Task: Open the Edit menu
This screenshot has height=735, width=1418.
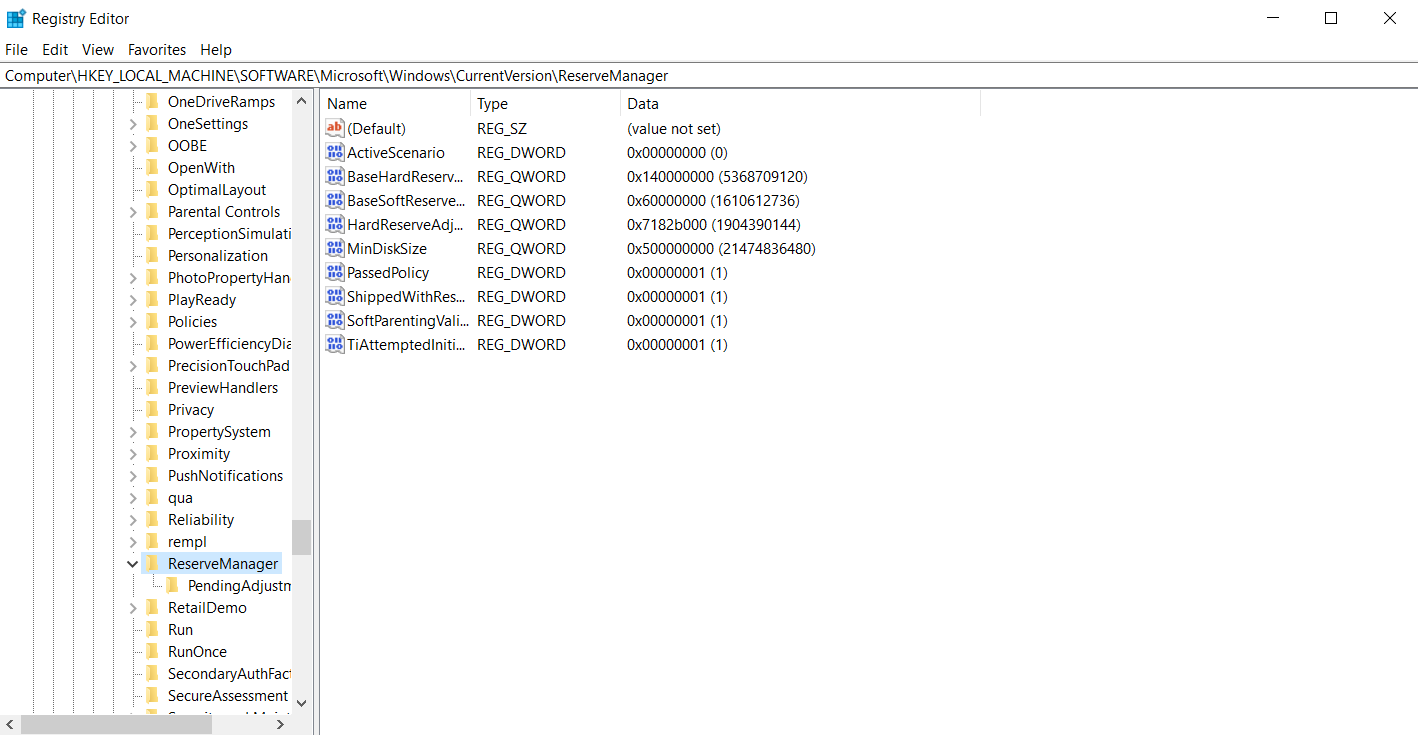Action: point(55,49)
